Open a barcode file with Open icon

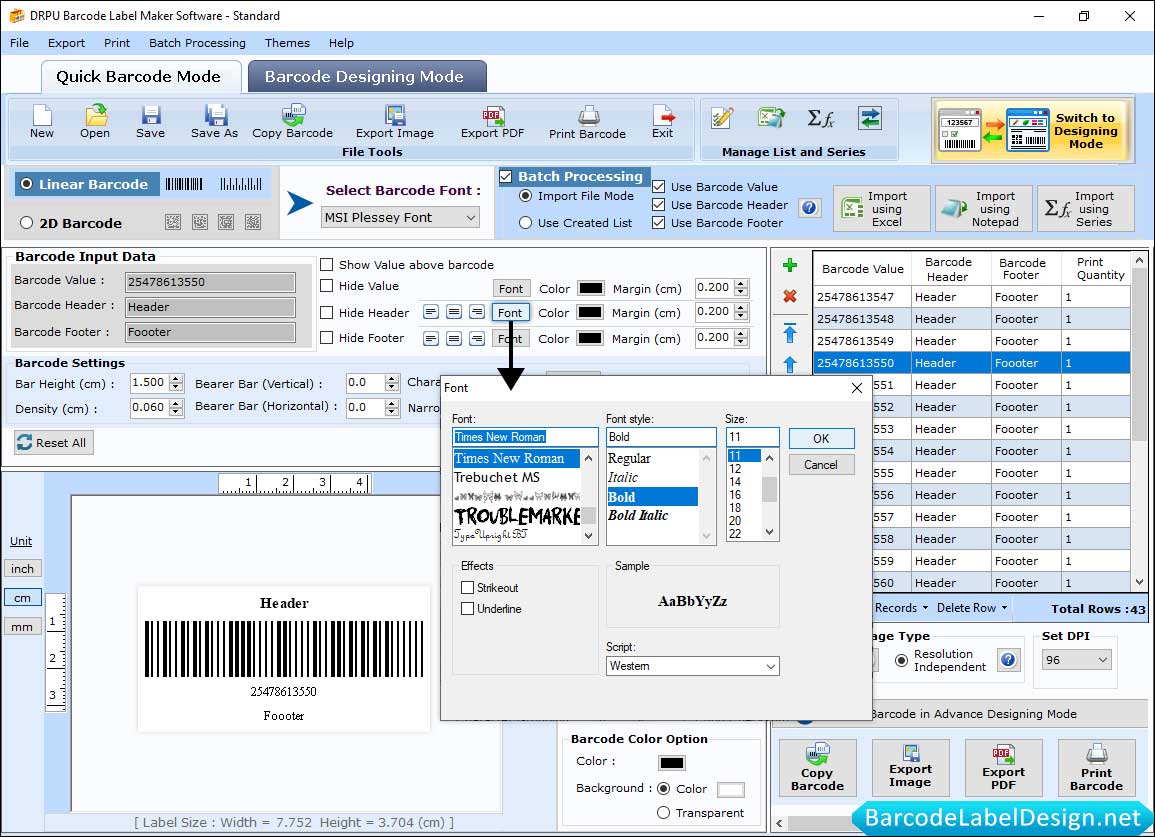95,122
